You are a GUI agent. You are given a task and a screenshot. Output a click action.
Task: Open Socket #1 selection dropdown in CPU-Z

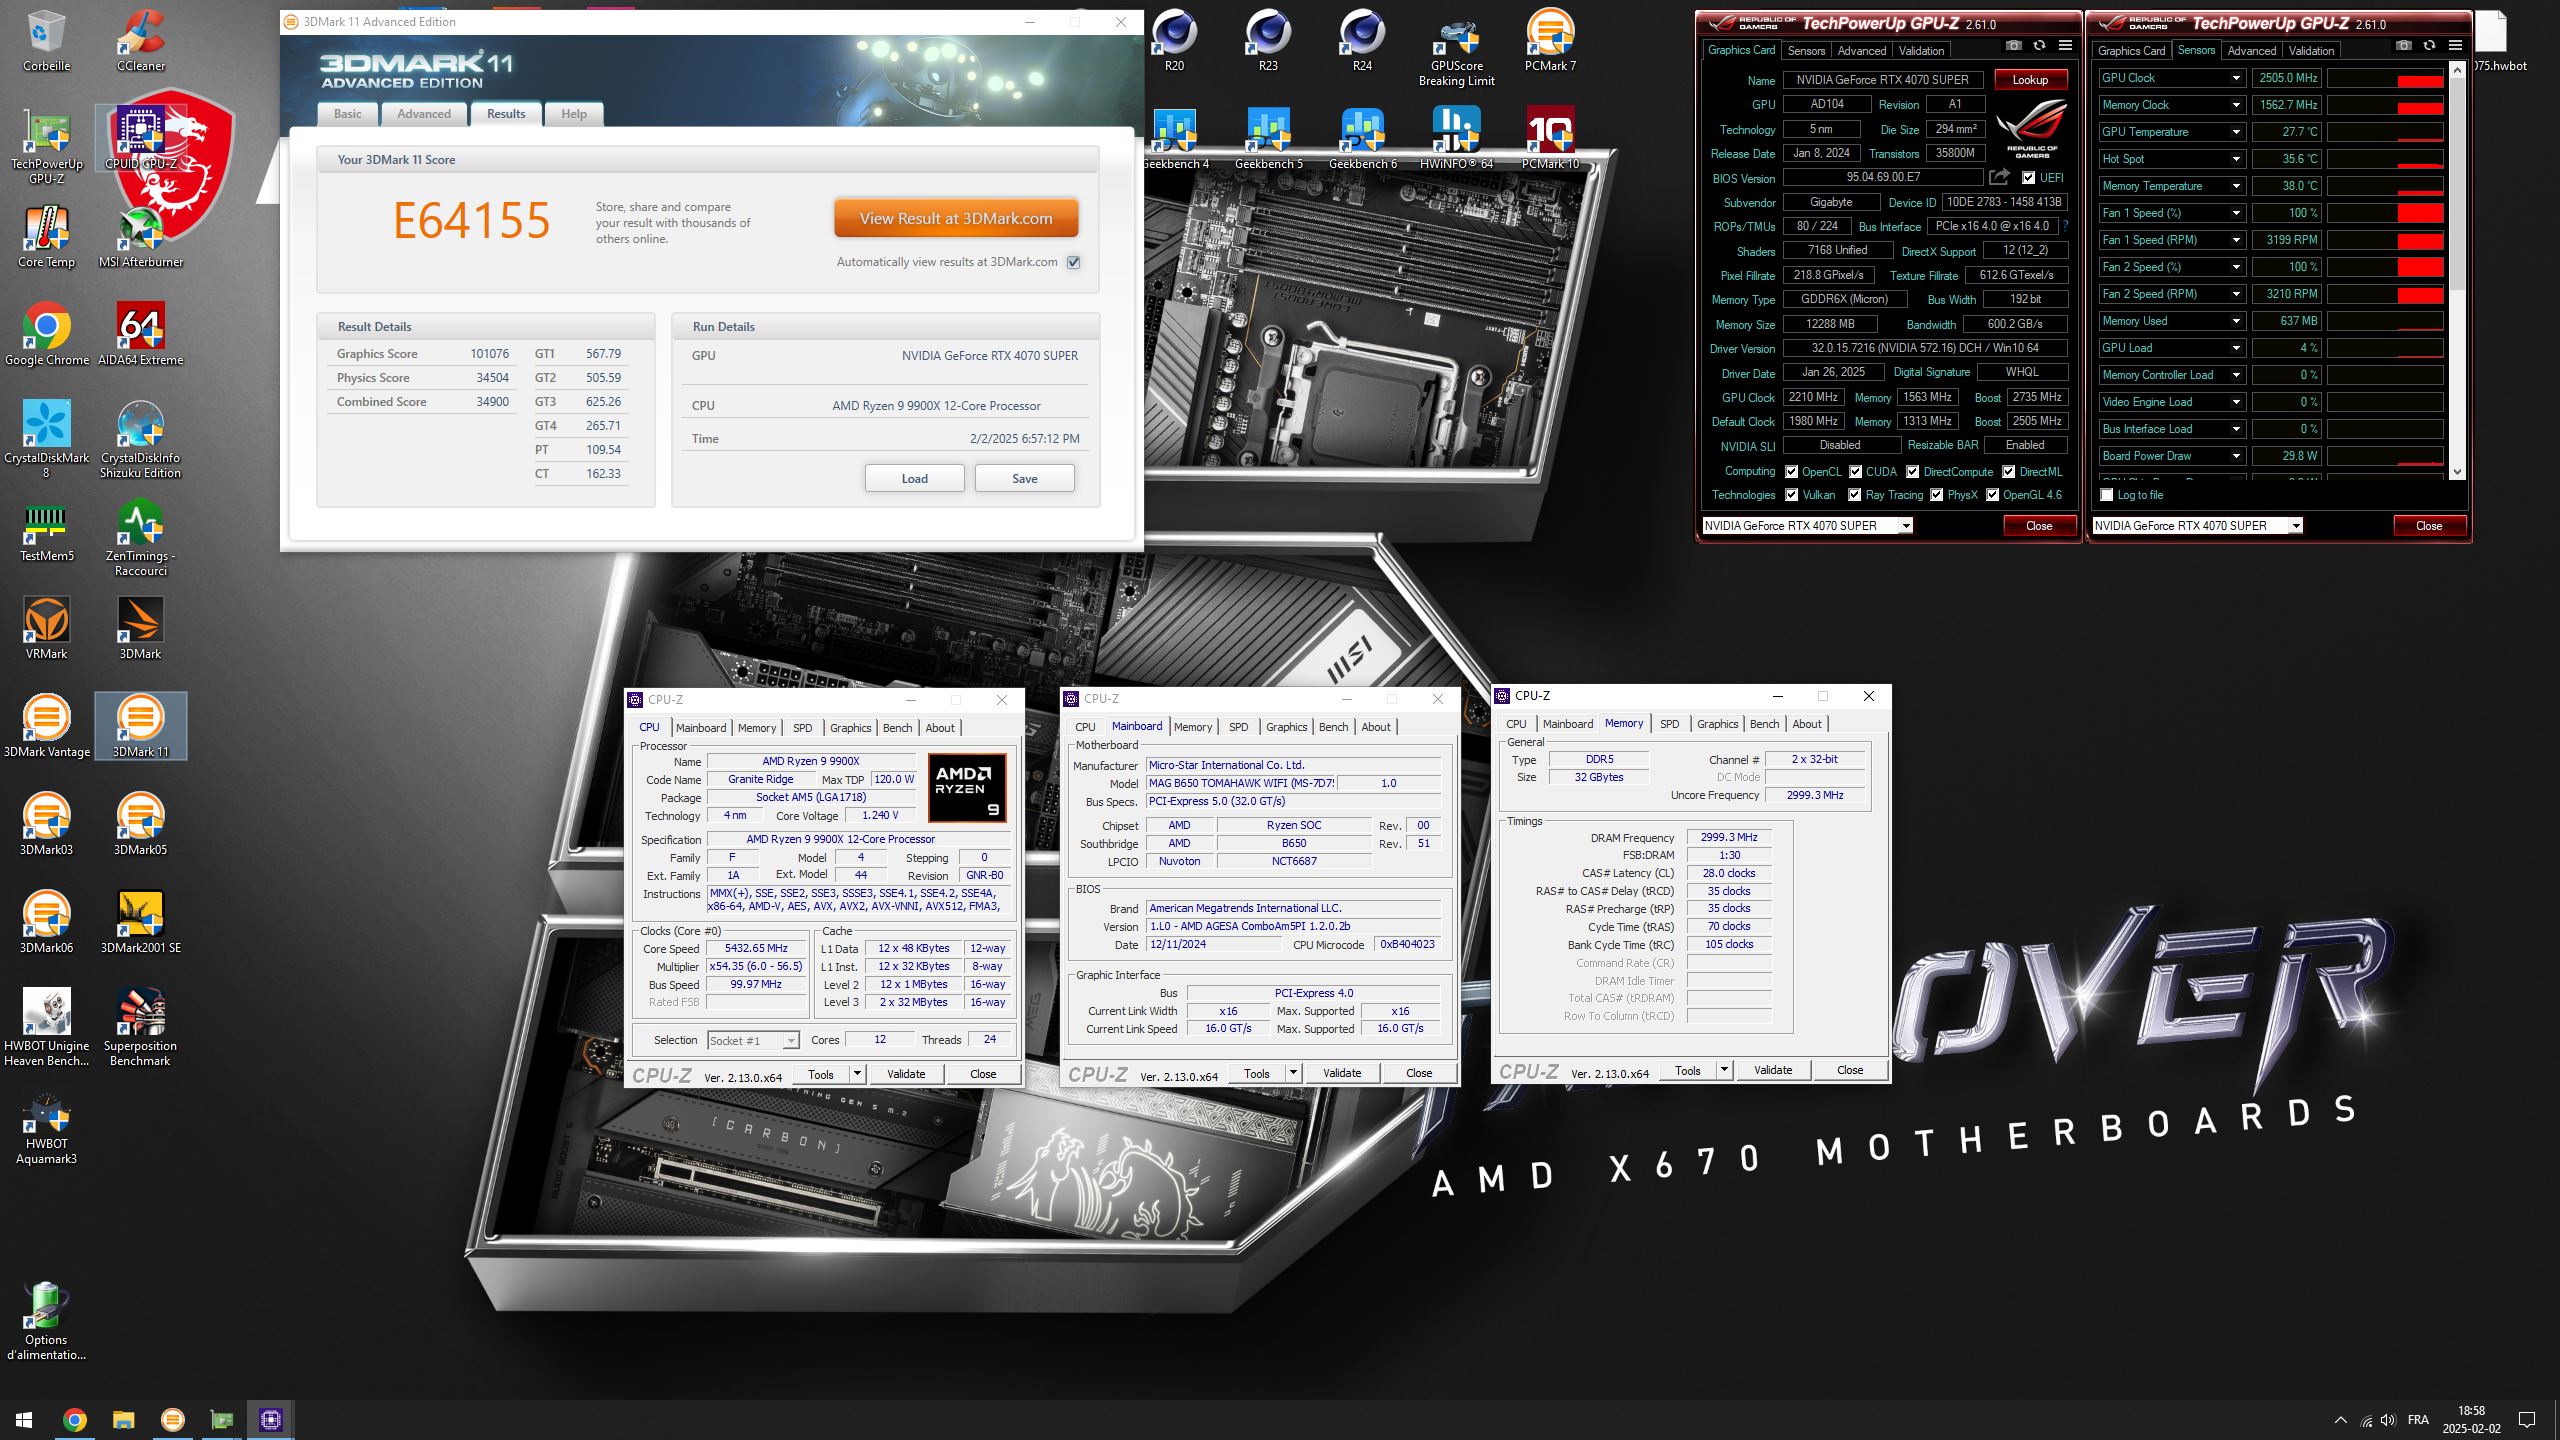(791, 1041)
